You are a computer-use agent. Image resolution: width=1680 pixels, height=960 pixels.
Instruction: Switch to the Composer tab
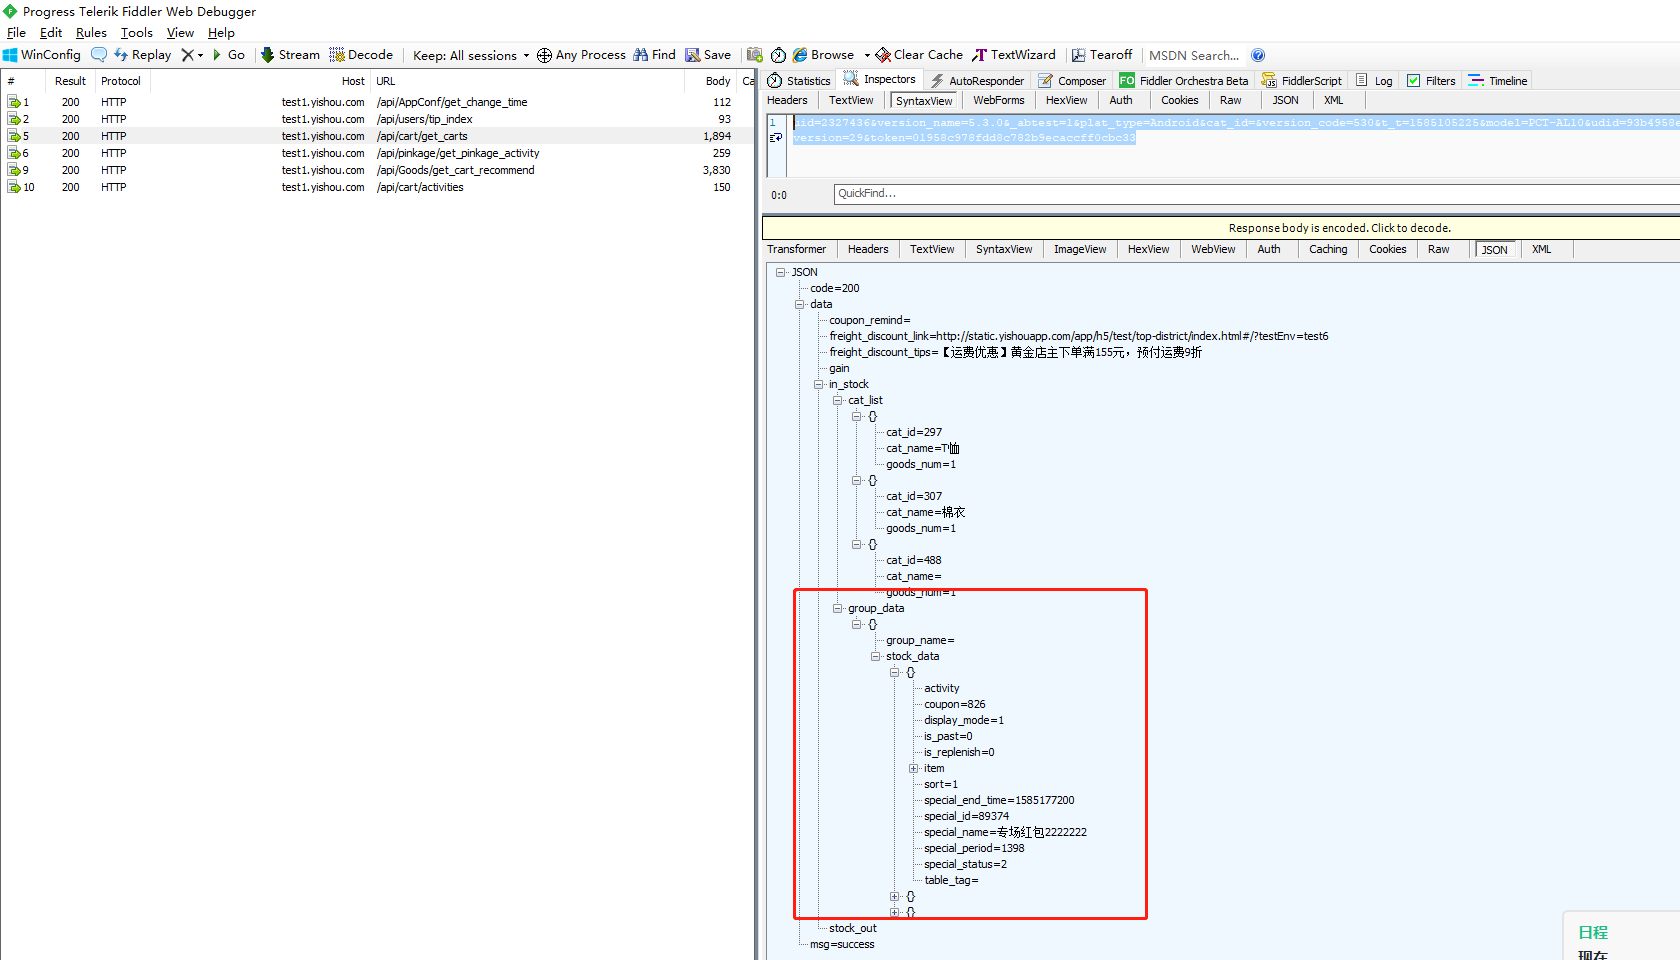[x=1072, y=81]
